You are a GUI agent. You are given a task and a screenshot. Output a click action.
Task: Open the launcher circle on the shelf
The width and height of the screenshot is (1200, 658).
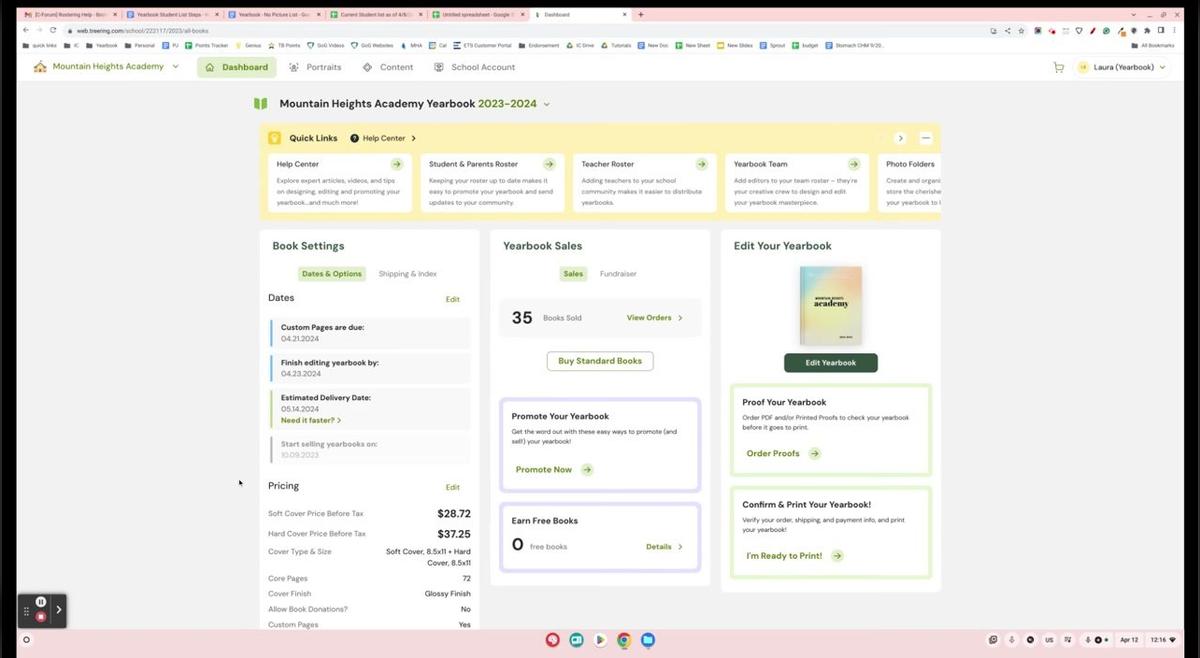[26, 639]
